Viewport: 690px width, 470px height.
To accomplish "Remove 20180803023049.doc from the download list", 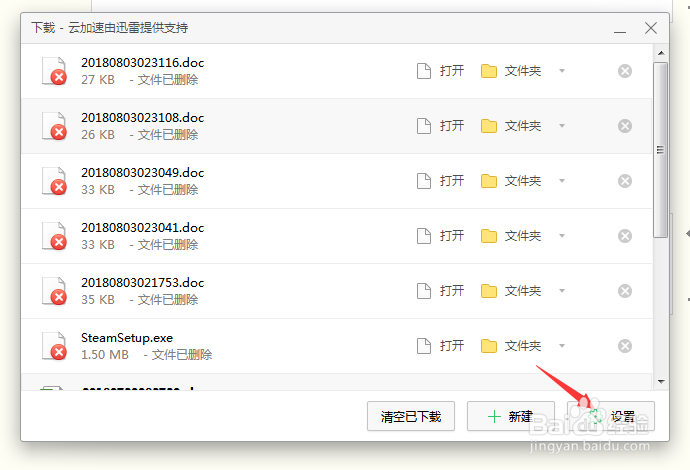I will 625,181.
